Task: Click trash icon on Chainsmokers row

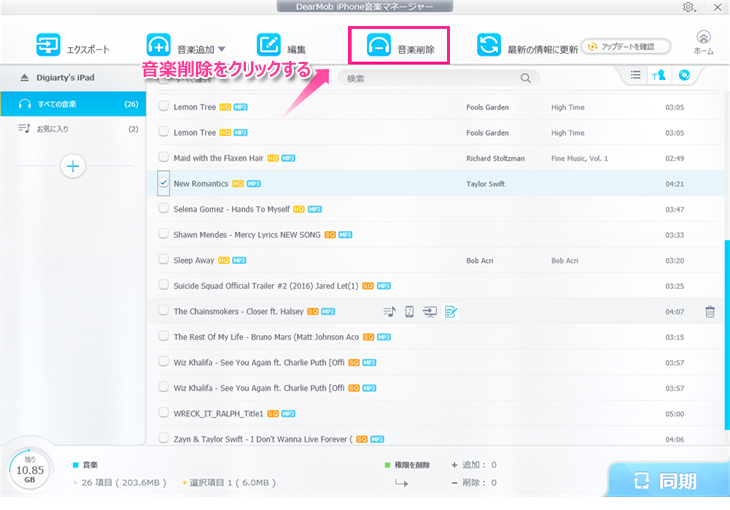Action: pos(710,312)
